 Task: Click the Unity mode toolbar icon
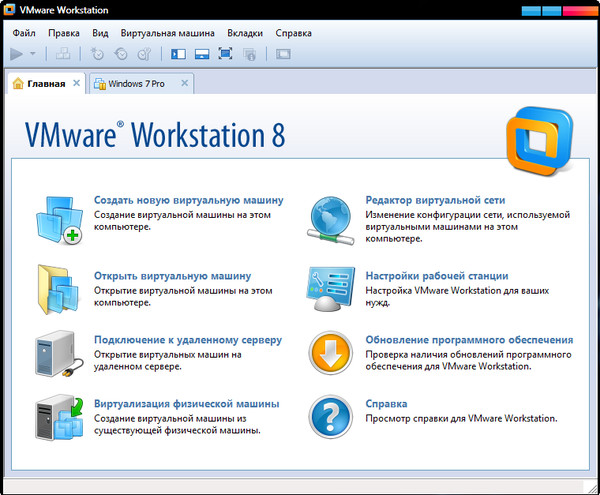click(249, 54)
